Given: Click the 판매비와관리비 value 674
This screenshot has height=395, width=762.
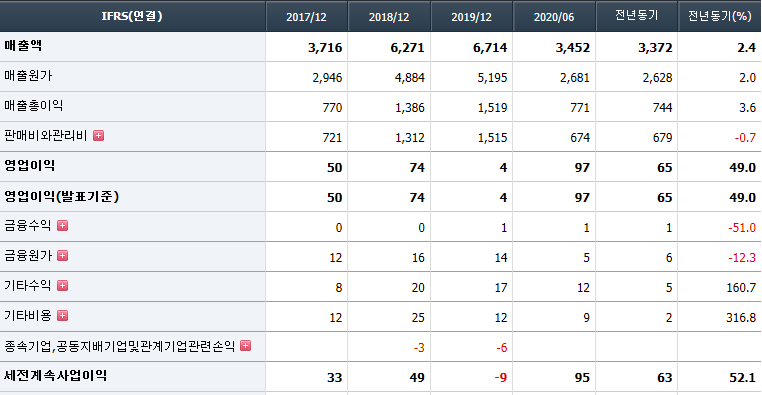Looking at the screenshot, I should (x=580, y=137).
